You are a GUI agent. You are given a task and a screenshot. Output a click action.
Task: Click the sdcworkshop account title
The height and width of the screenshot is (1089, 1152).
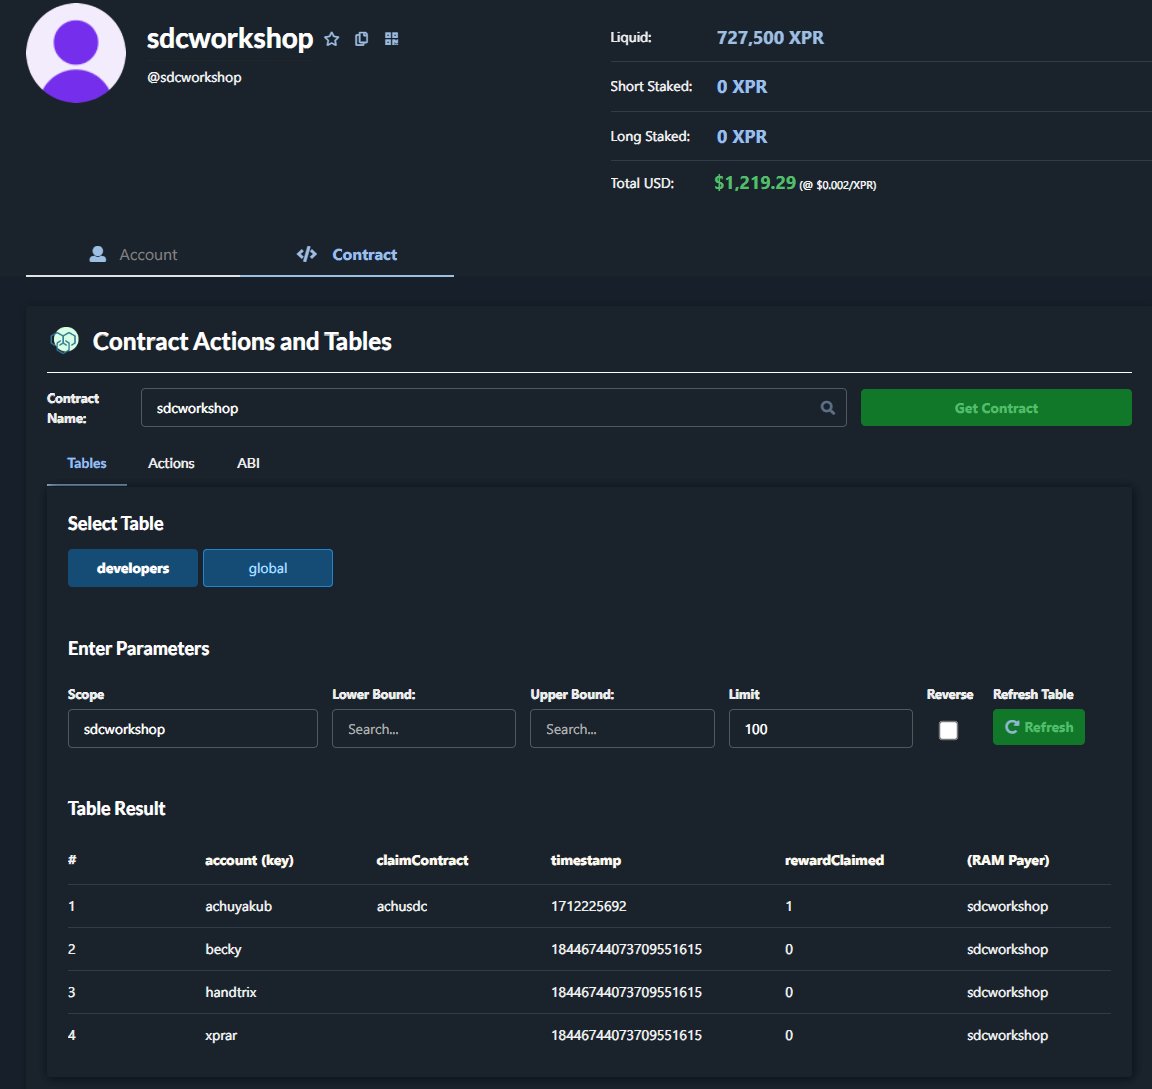pos(230,39)
